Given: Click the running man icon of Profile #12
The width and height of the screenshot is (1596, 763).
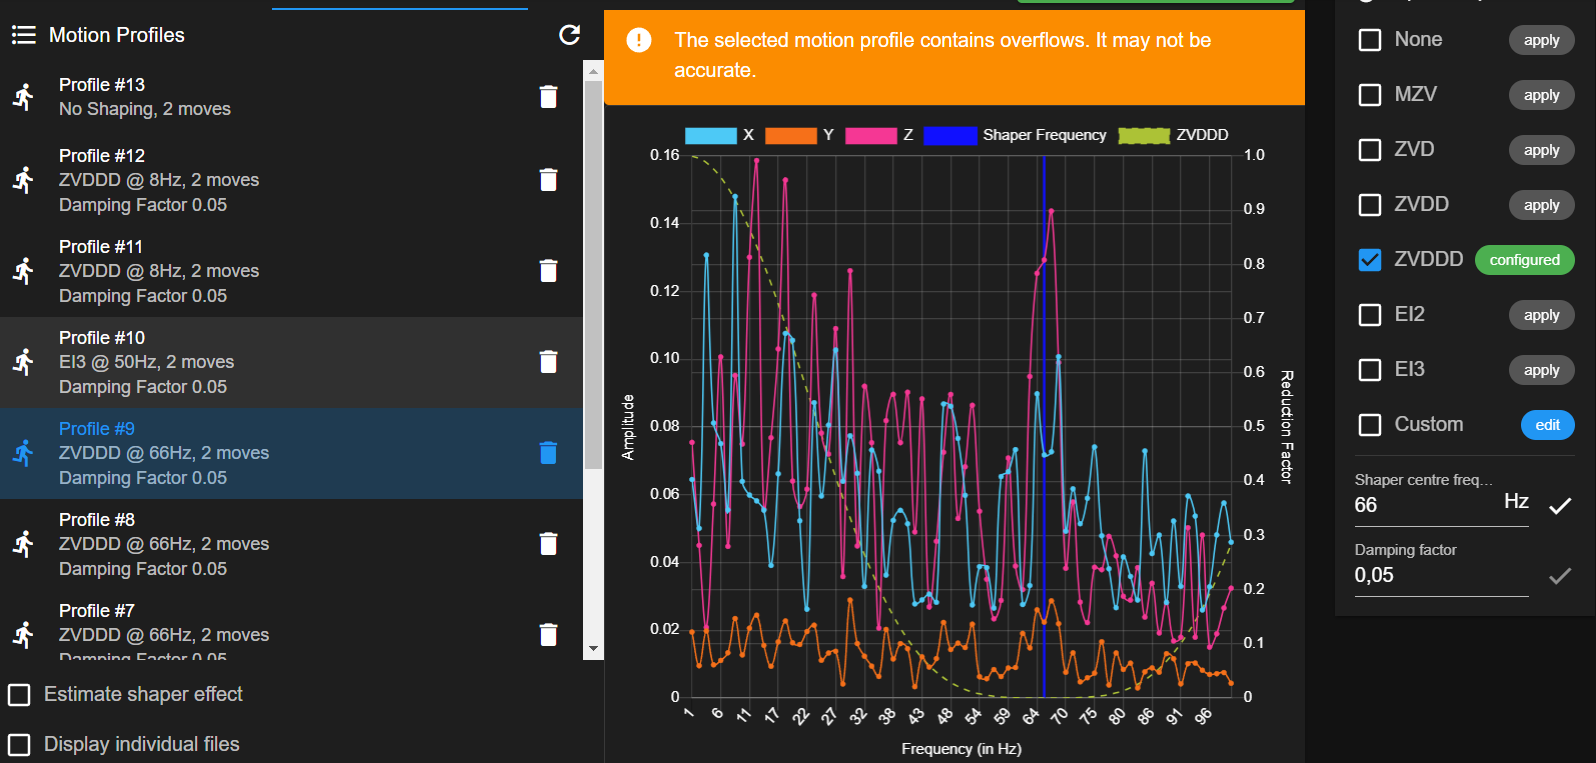Looking at the screenshot, I should click(x=24, y=180).
